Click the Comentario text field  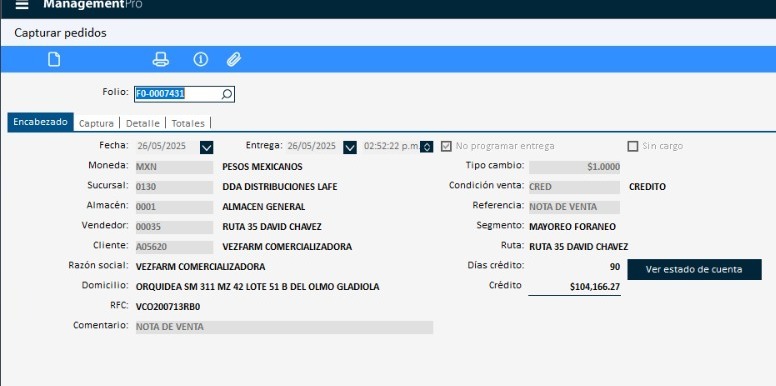click(x=284, y=327)
